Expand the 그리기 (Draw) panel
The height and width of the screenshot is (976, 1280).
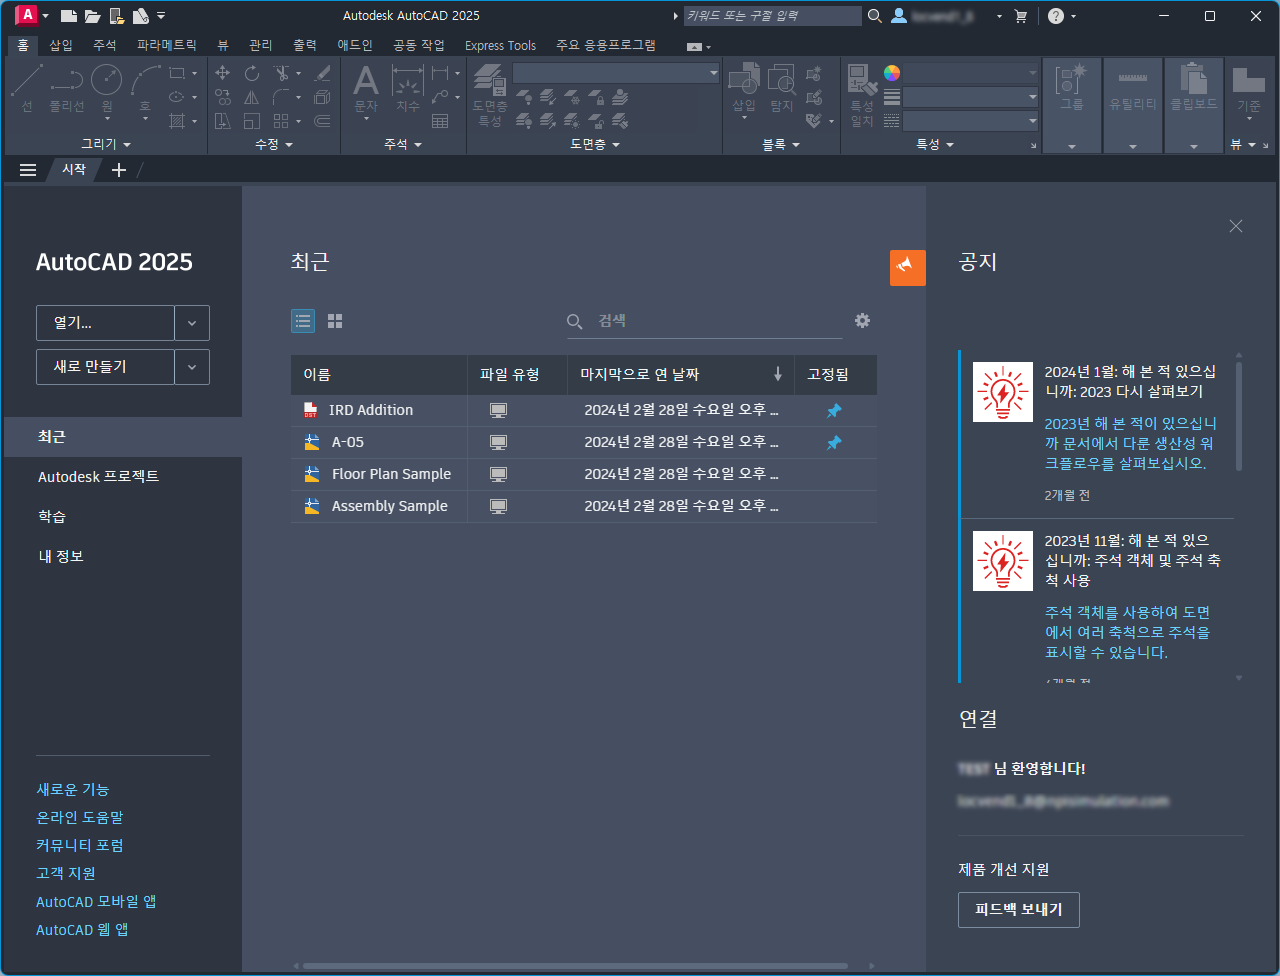tap(106, 145)
